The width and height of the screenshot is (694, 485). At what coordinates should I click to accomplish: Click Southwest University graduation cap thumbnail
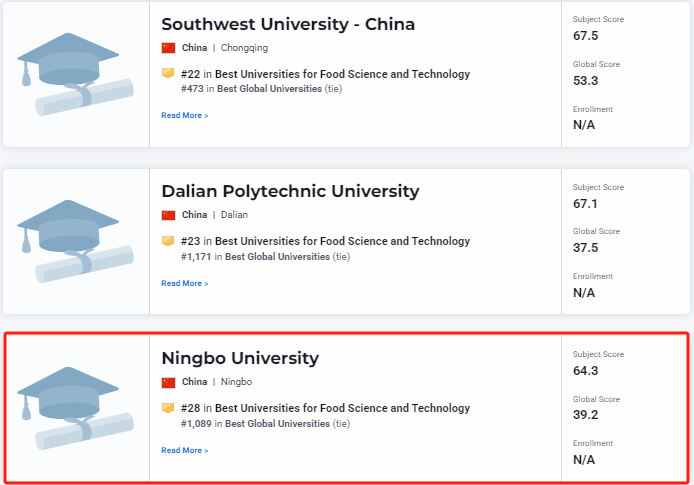pos(76,75)
